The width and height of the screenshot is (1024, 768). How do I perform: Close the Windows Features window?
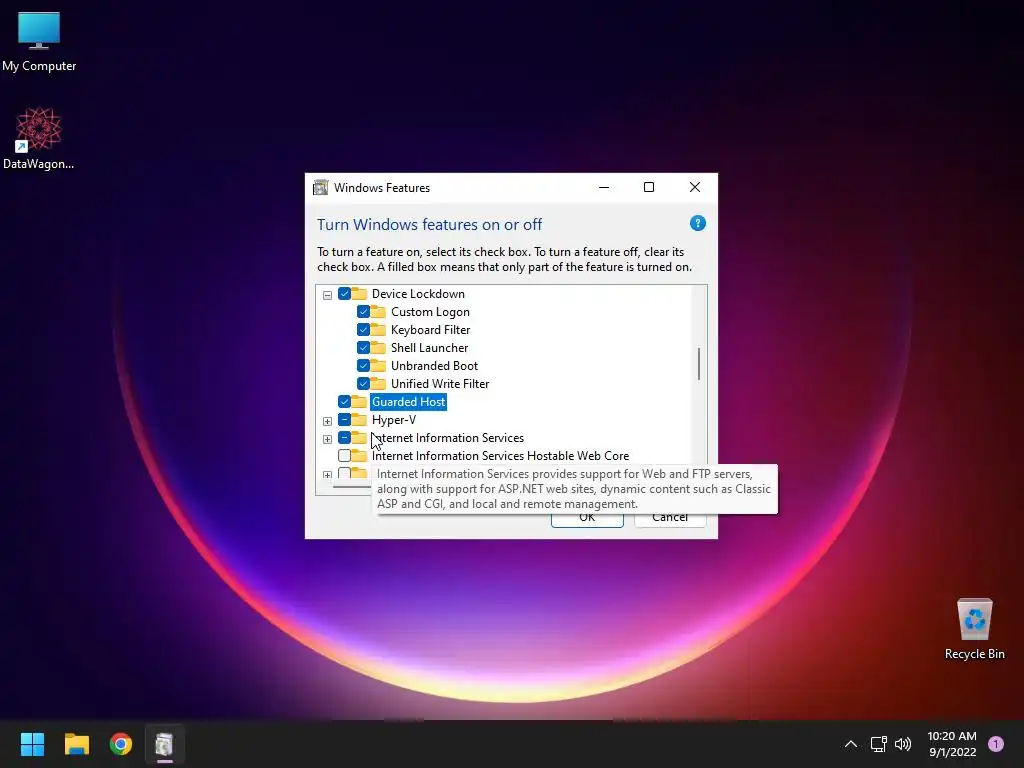695,187
